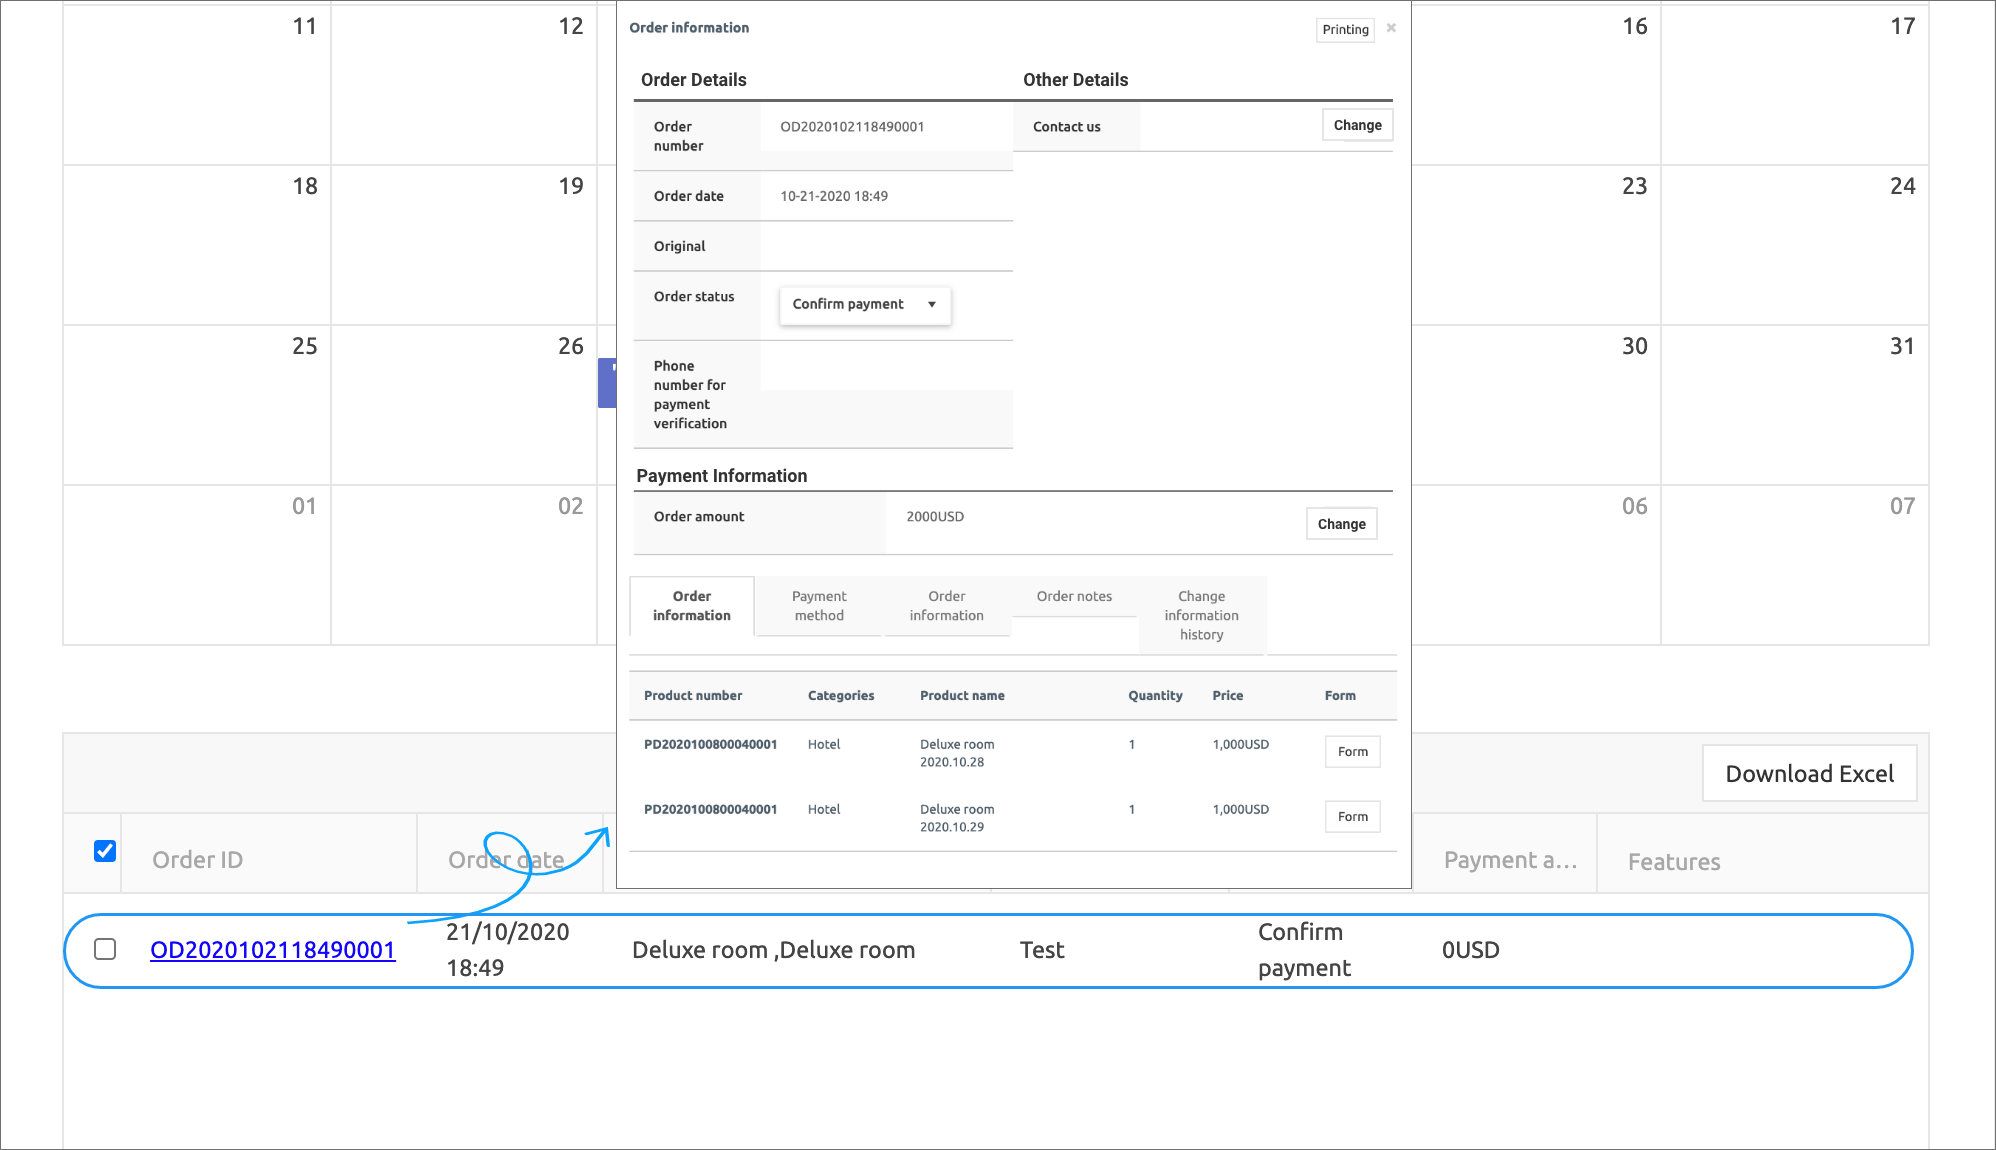This screenshot has width=1996, height=1150.
Task: Click the purple event on day 26
Action: pyautogui.click(x=606, y=383)
